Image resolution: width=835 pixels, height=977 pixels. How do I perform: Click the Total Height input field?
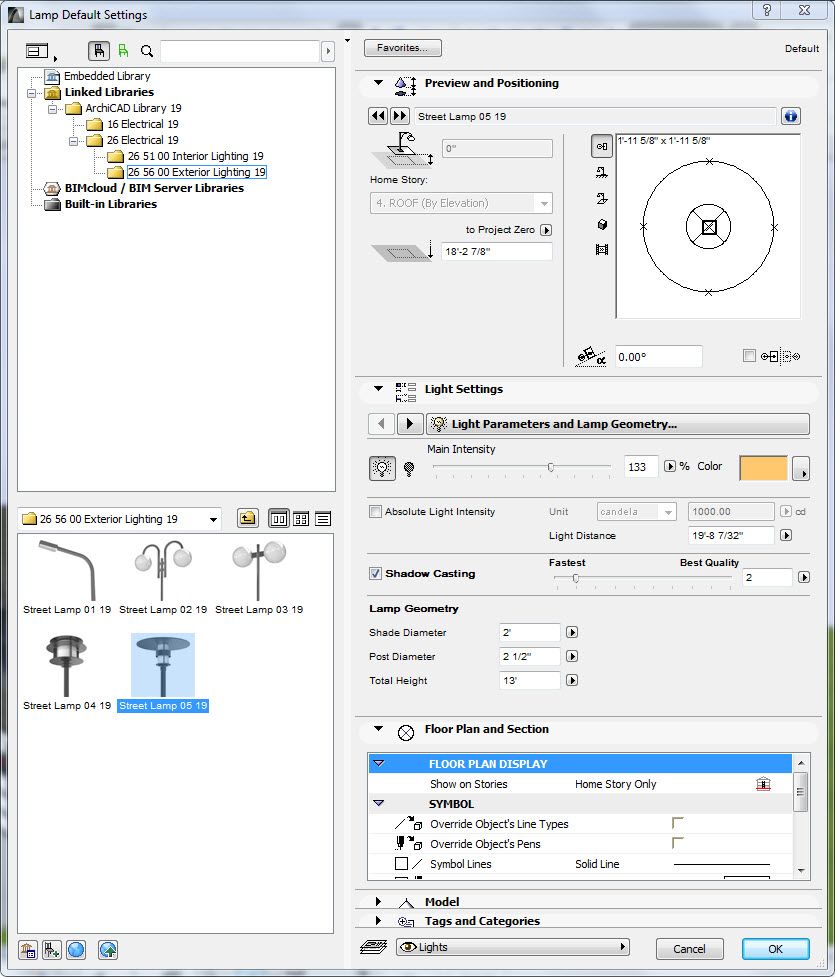click(530, 680)
